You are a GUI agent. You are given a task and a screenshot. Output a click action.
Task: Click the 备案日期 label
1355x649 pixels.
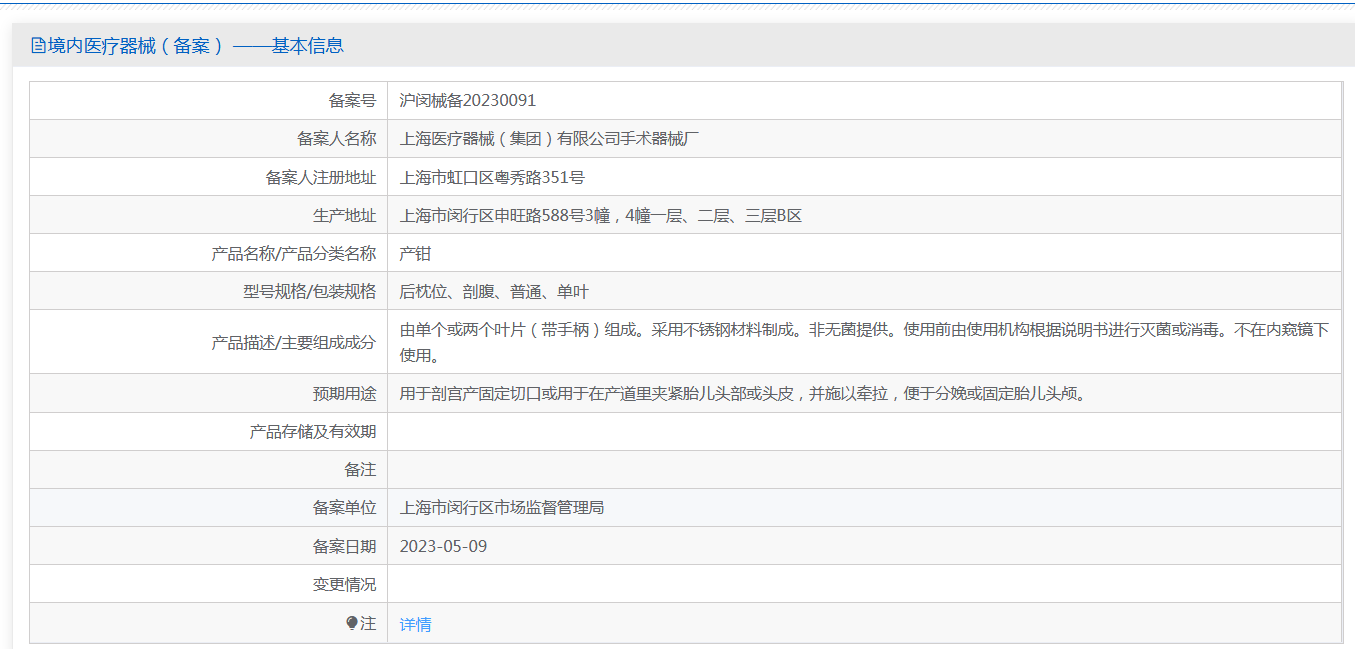(344, 546)
